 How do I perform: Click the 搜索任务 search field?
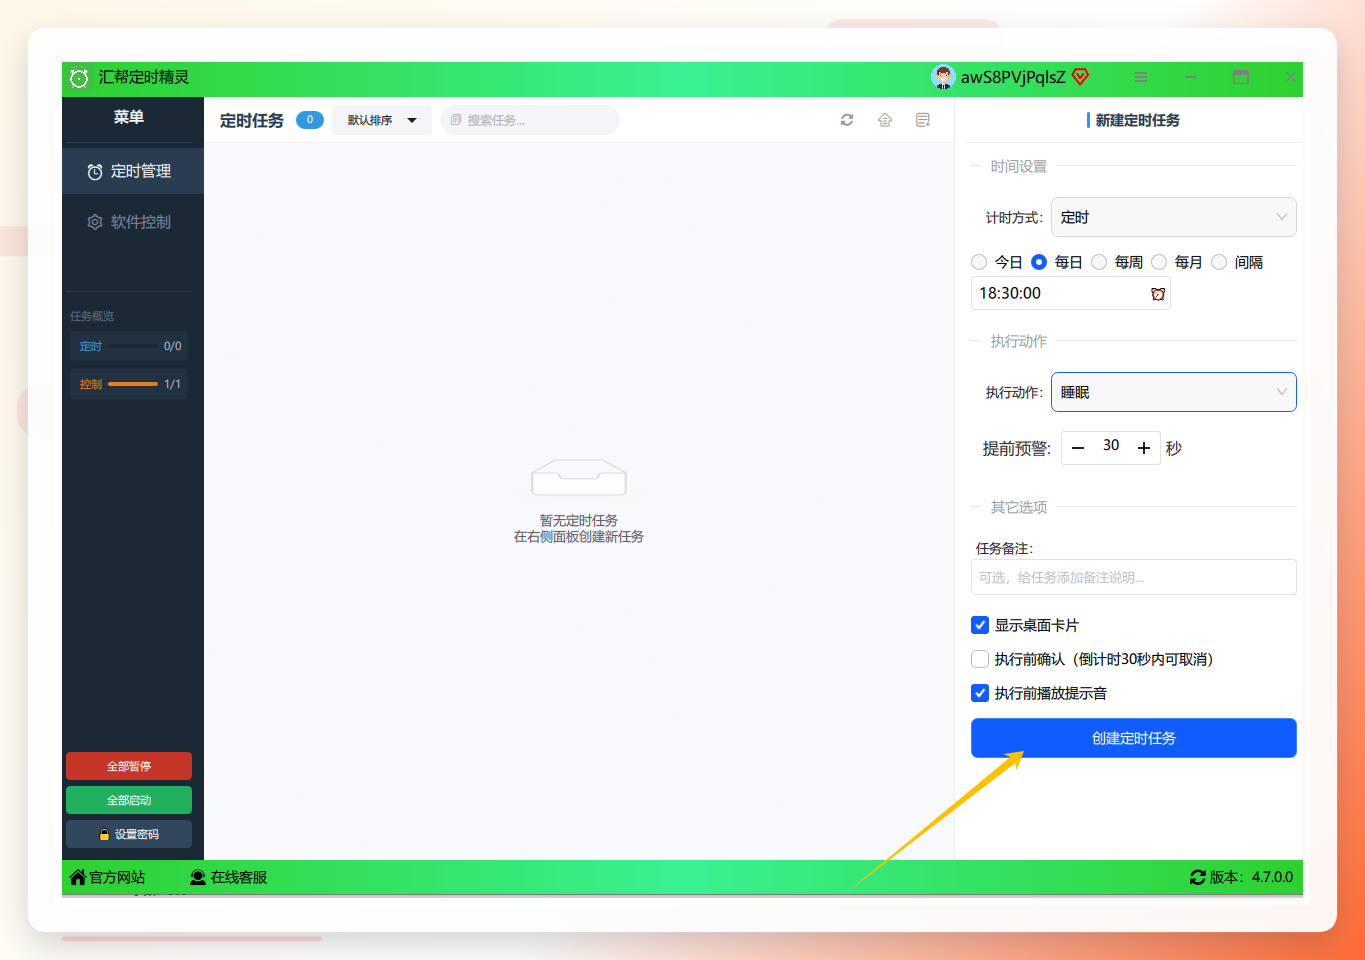530,120
